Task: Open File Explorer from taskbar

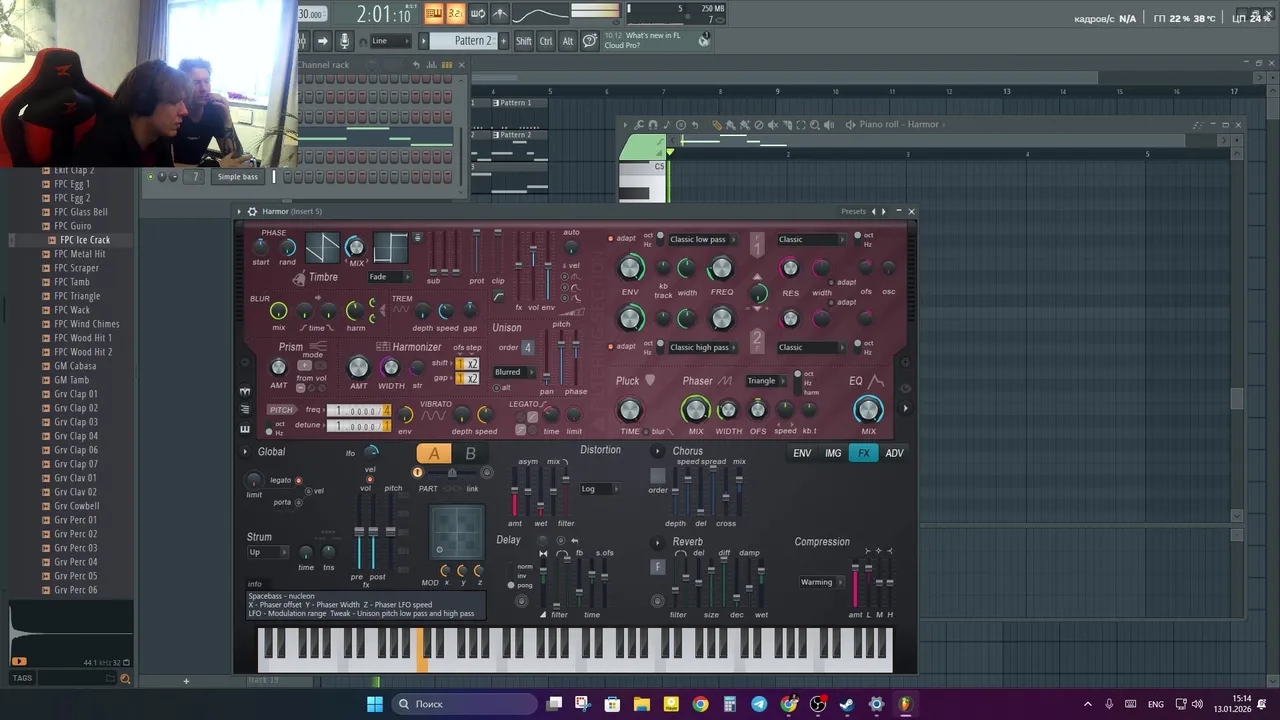Action: click(x=642, y=704)
